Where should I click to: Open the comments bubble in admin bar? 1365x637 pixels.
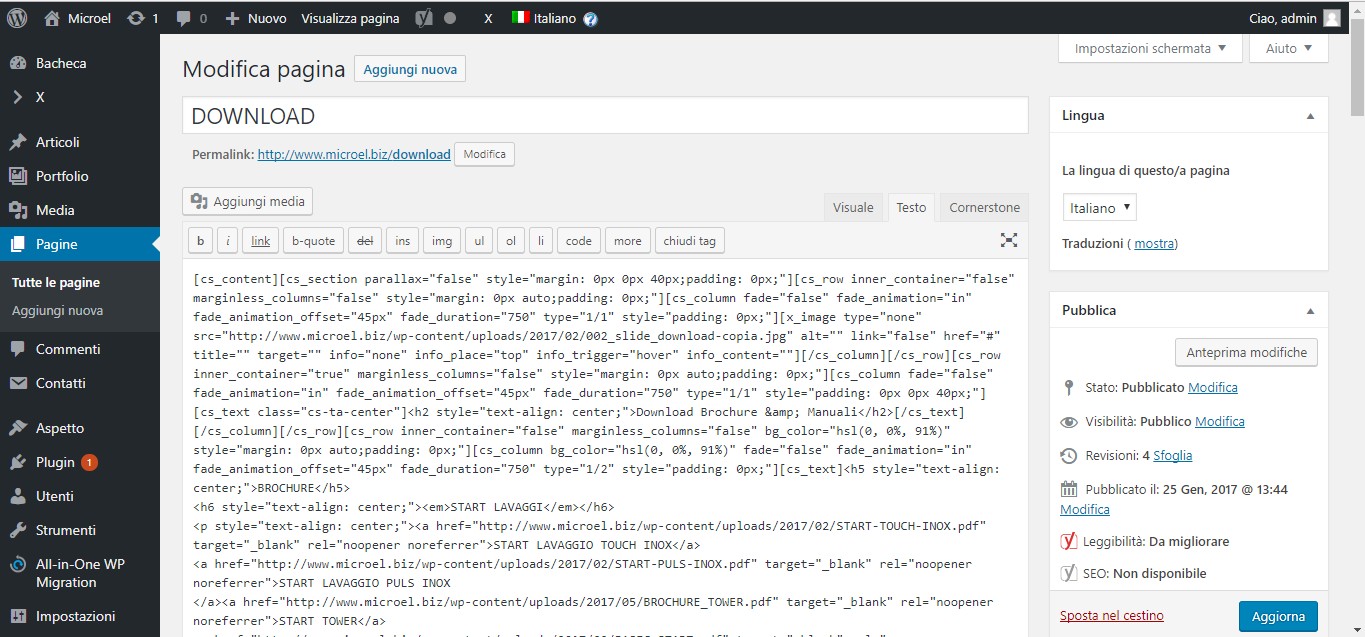tap(184, 18)
